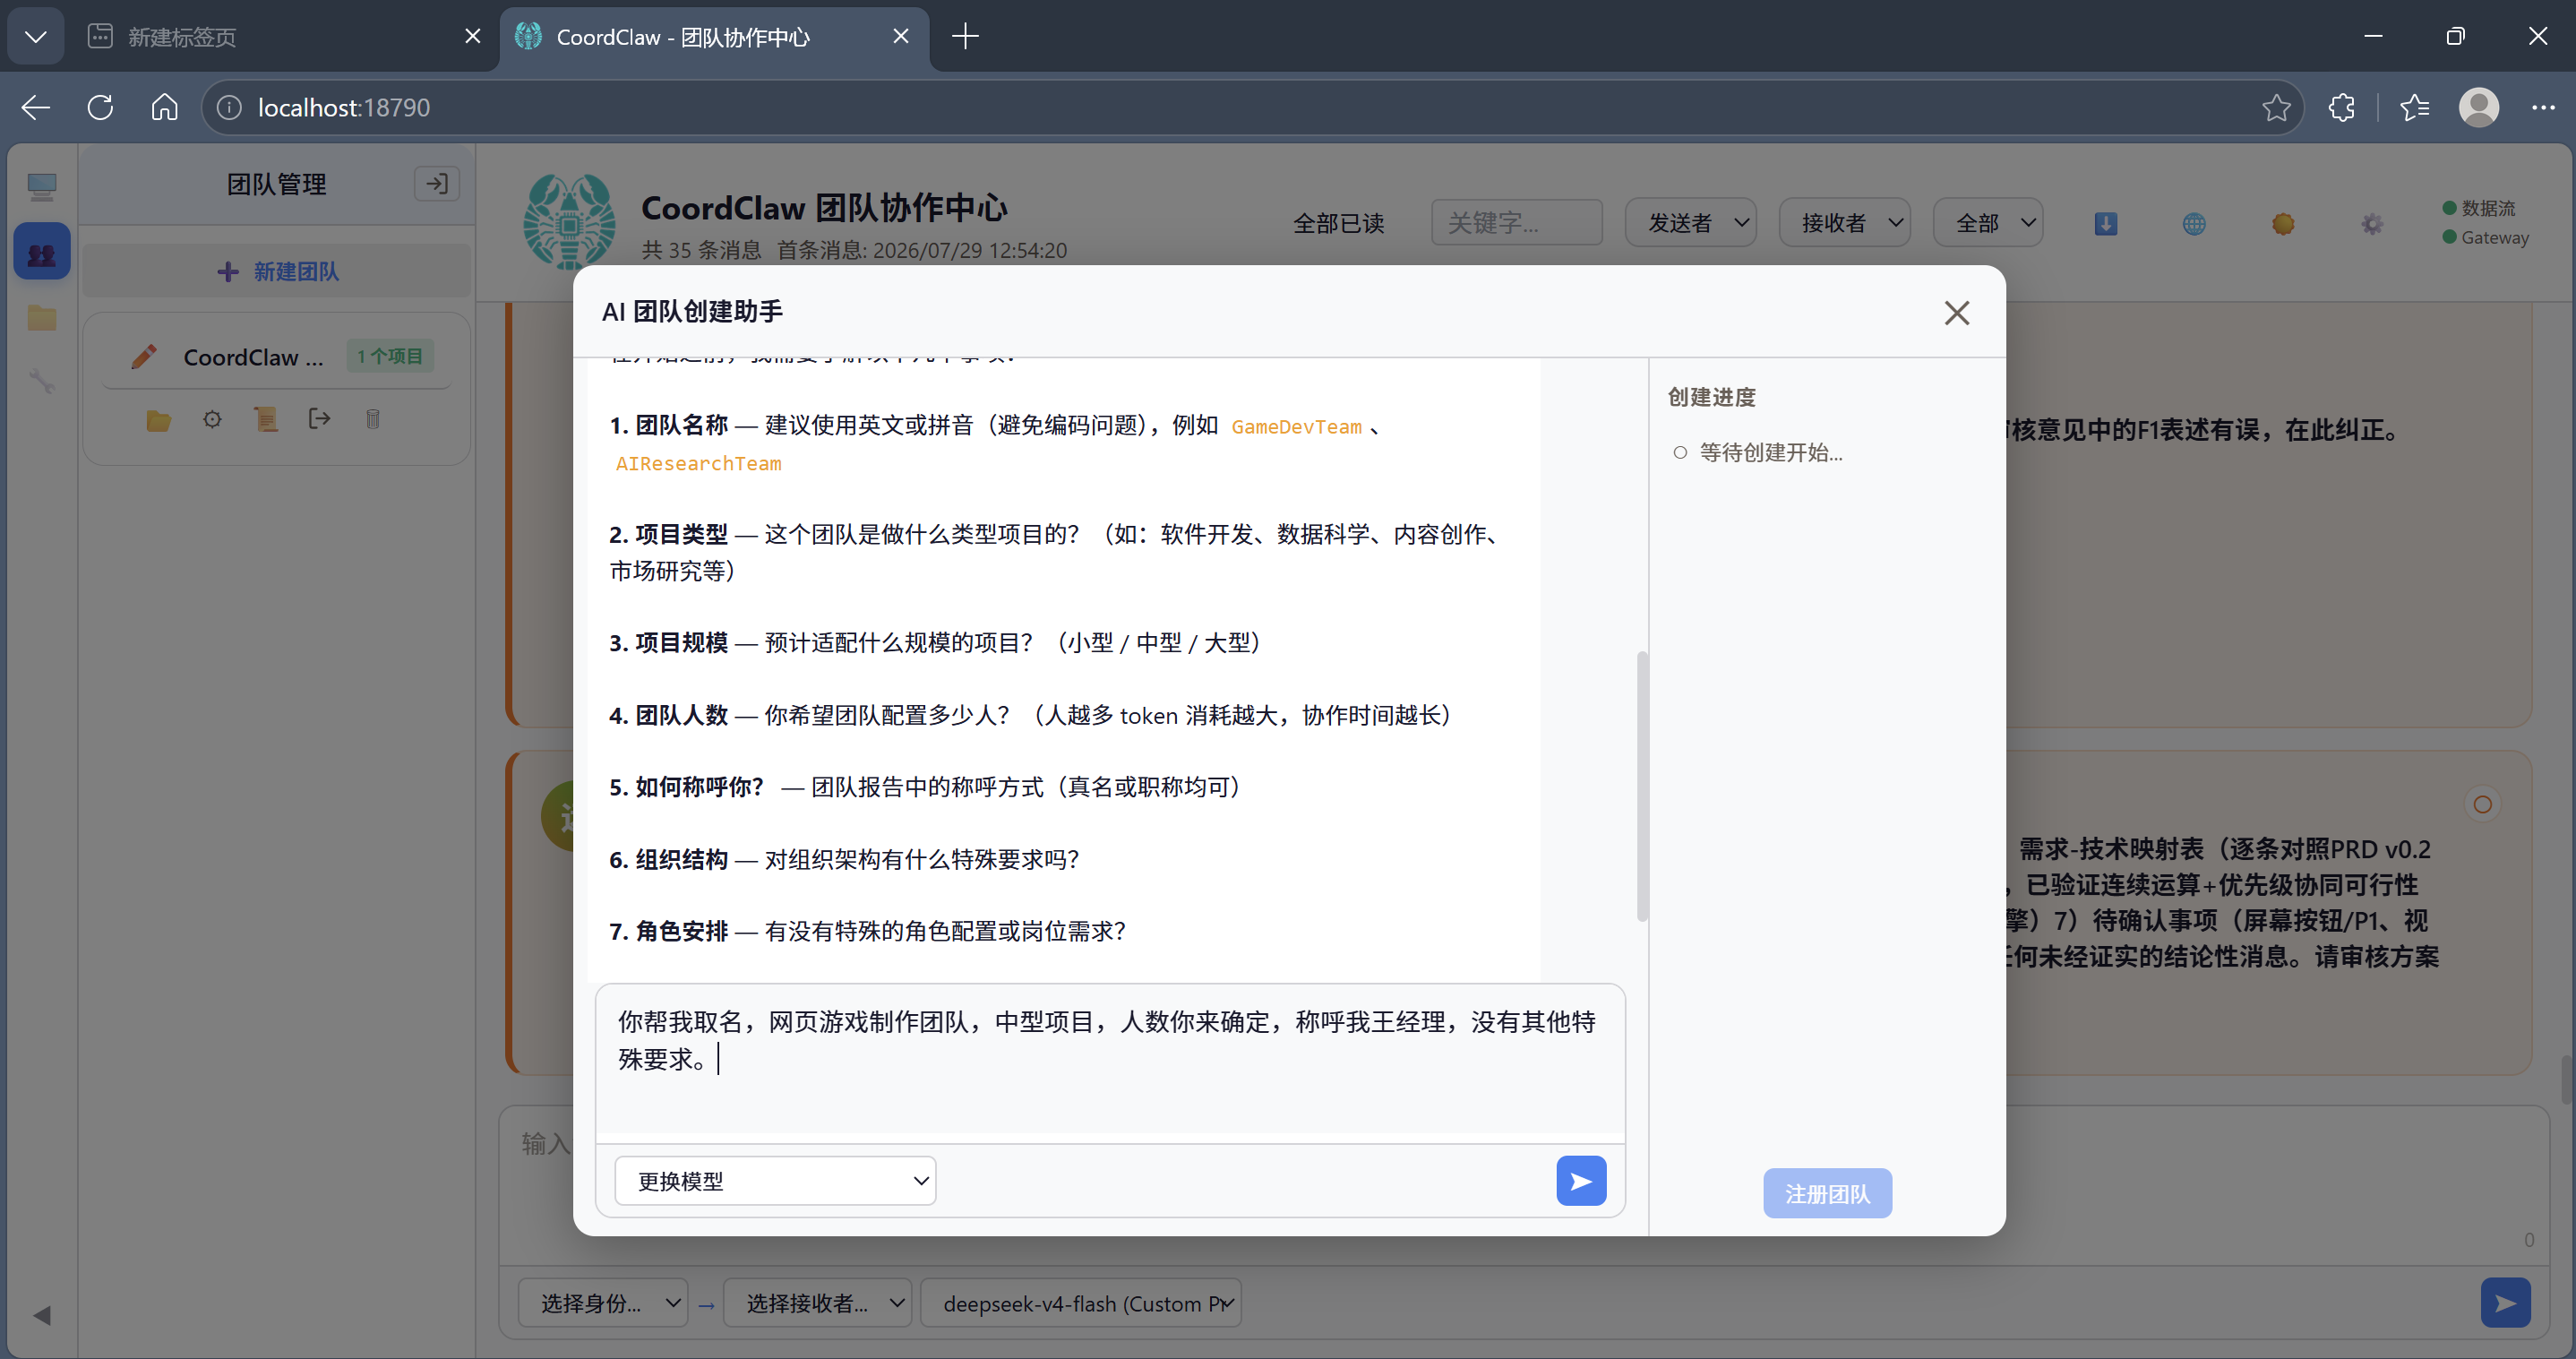
Task: Open the 接收者 filter dropdown
Action: 1845,222
